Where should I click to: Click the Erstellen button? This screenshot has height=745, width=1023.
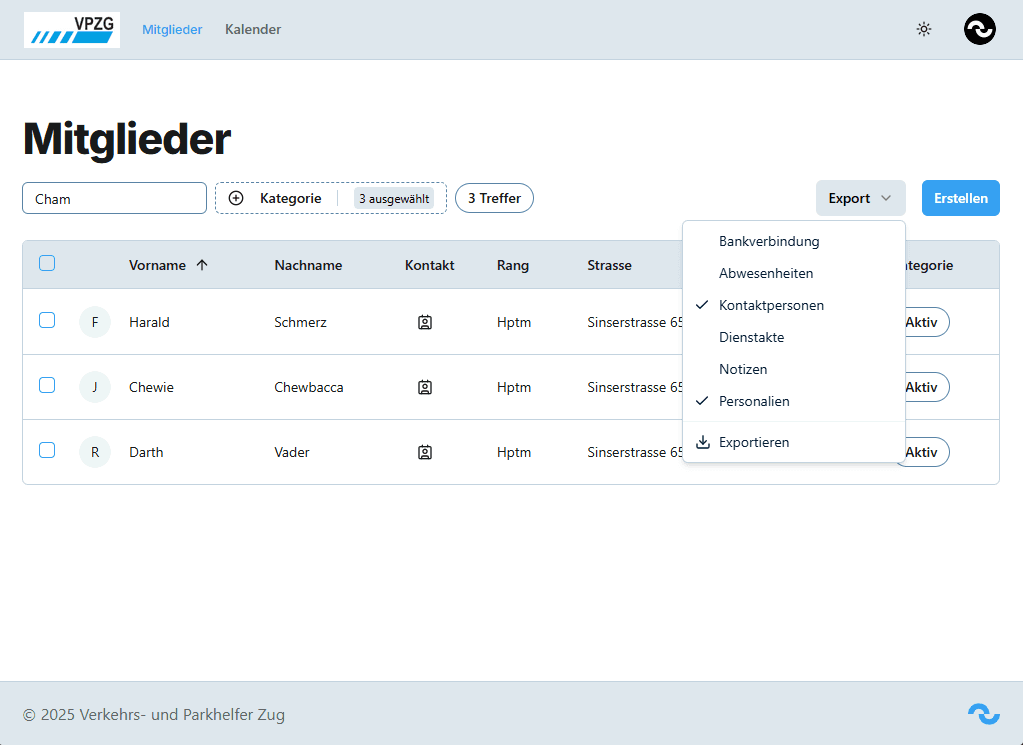coord(960,198)
